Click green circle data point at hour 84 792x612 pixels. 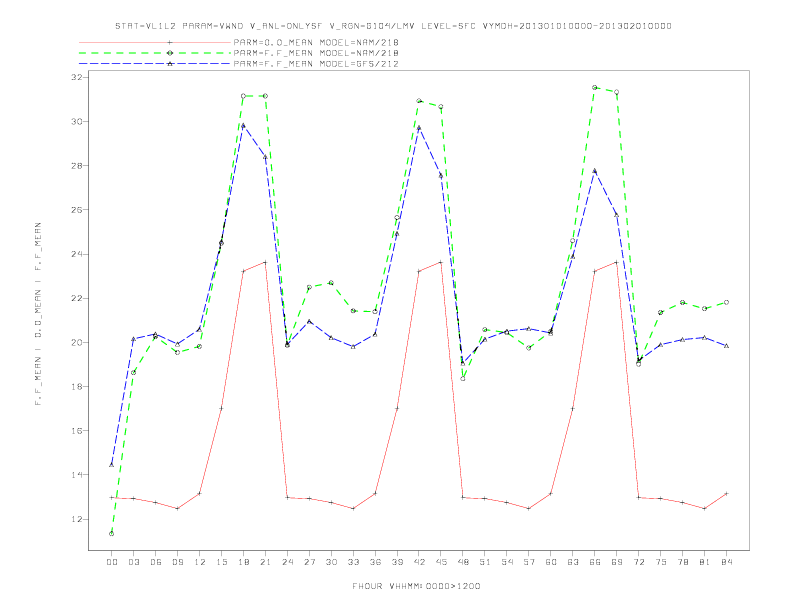click(726, 302)
